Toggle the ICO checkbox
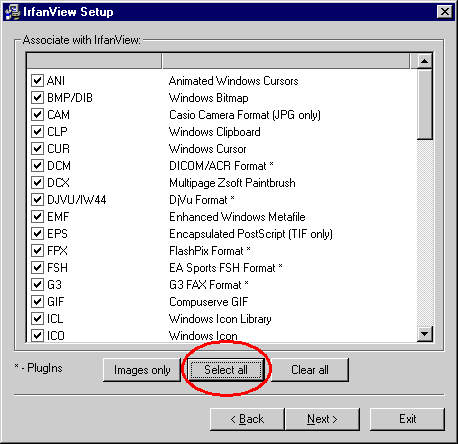This screenshot has width=458, height=444. (37, 335)
